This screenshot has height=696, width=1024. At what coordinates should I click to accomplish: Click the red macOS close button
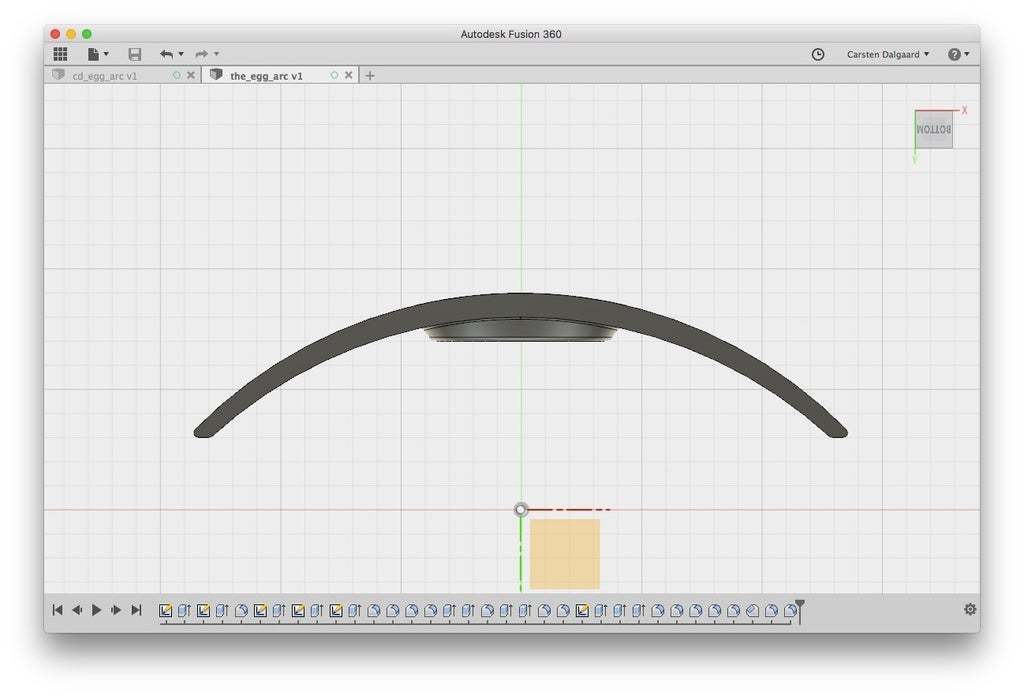[x=56, y=34]
